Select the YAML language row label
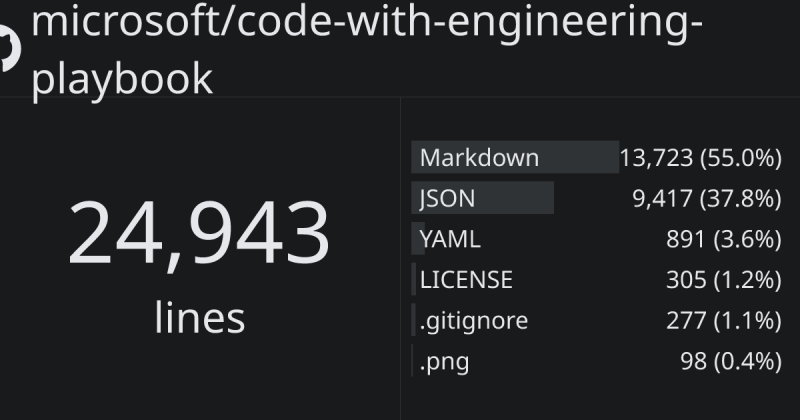Image resolution: width=800 pixels, height=420 pixels. tap(450, 239)
